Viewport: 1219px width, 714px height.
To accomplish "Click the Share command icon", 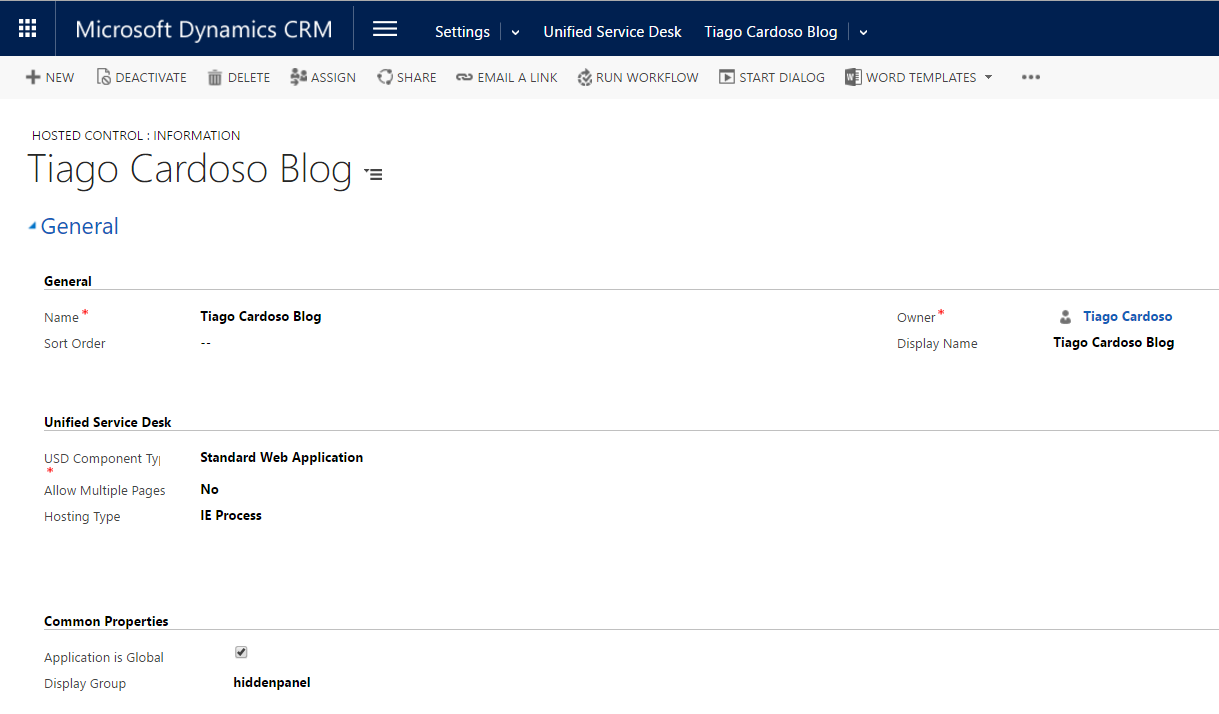I will (x=384, y=77).
